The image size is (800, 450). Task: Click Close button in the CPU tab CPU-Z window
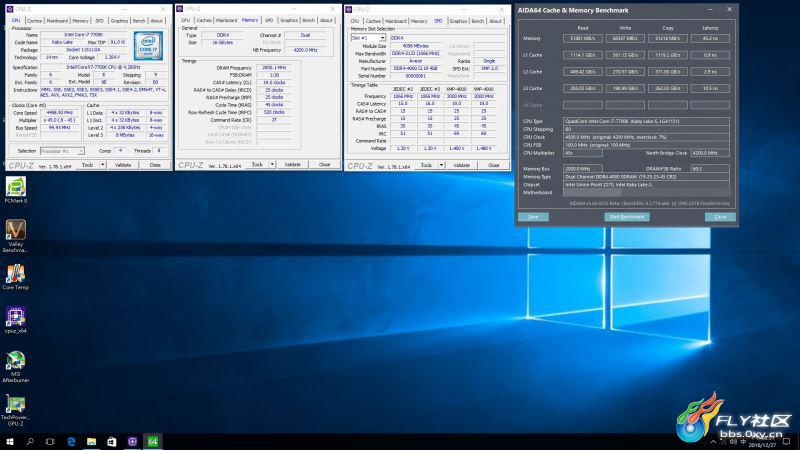tap(155, 165)
